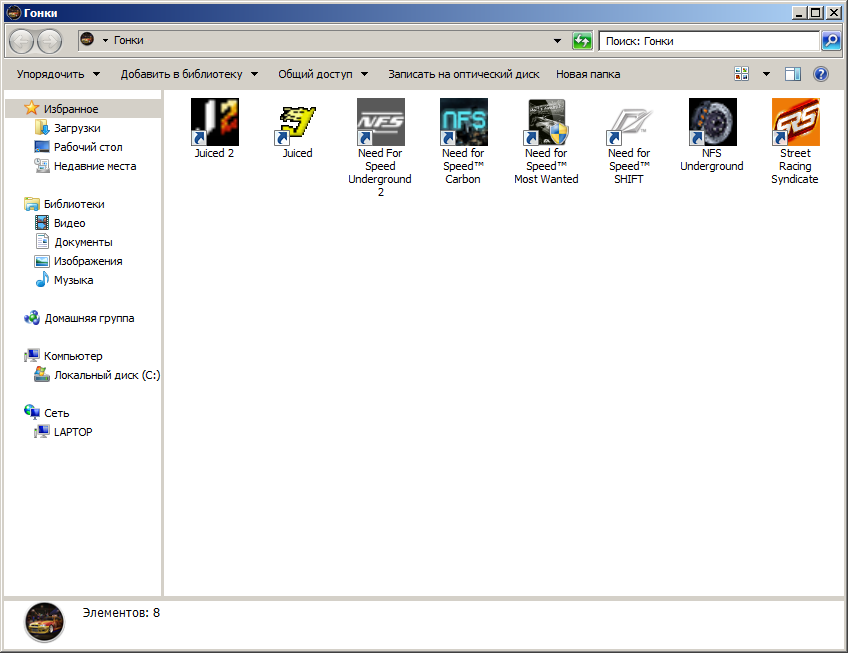
Task: Open the Видео label in sidebar
Action: [69, 223]
